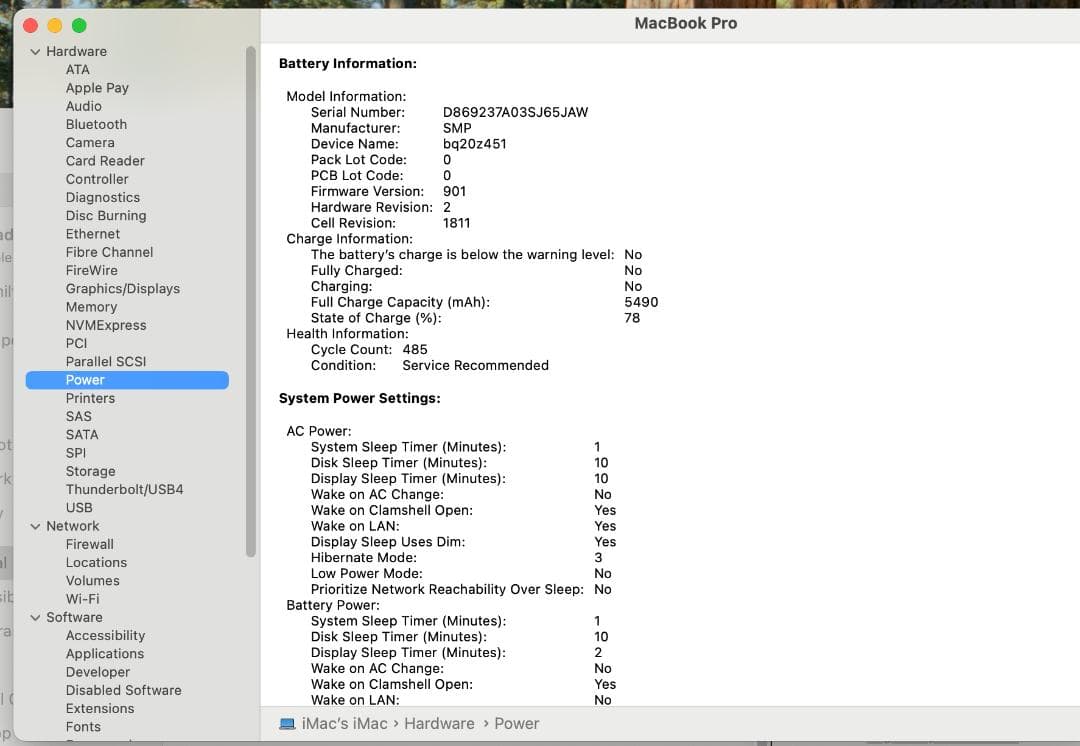Open the Camera hardware section
Viewport: 1080px width, 746px height.
[x=90, y=142]
